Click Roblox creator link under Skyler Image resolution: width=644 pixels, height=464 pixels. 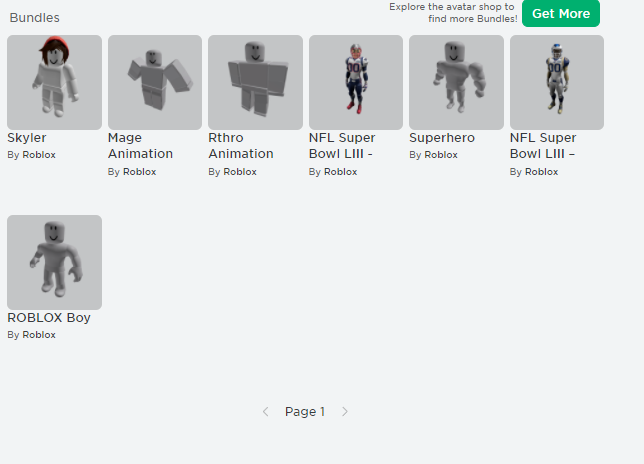39,155
